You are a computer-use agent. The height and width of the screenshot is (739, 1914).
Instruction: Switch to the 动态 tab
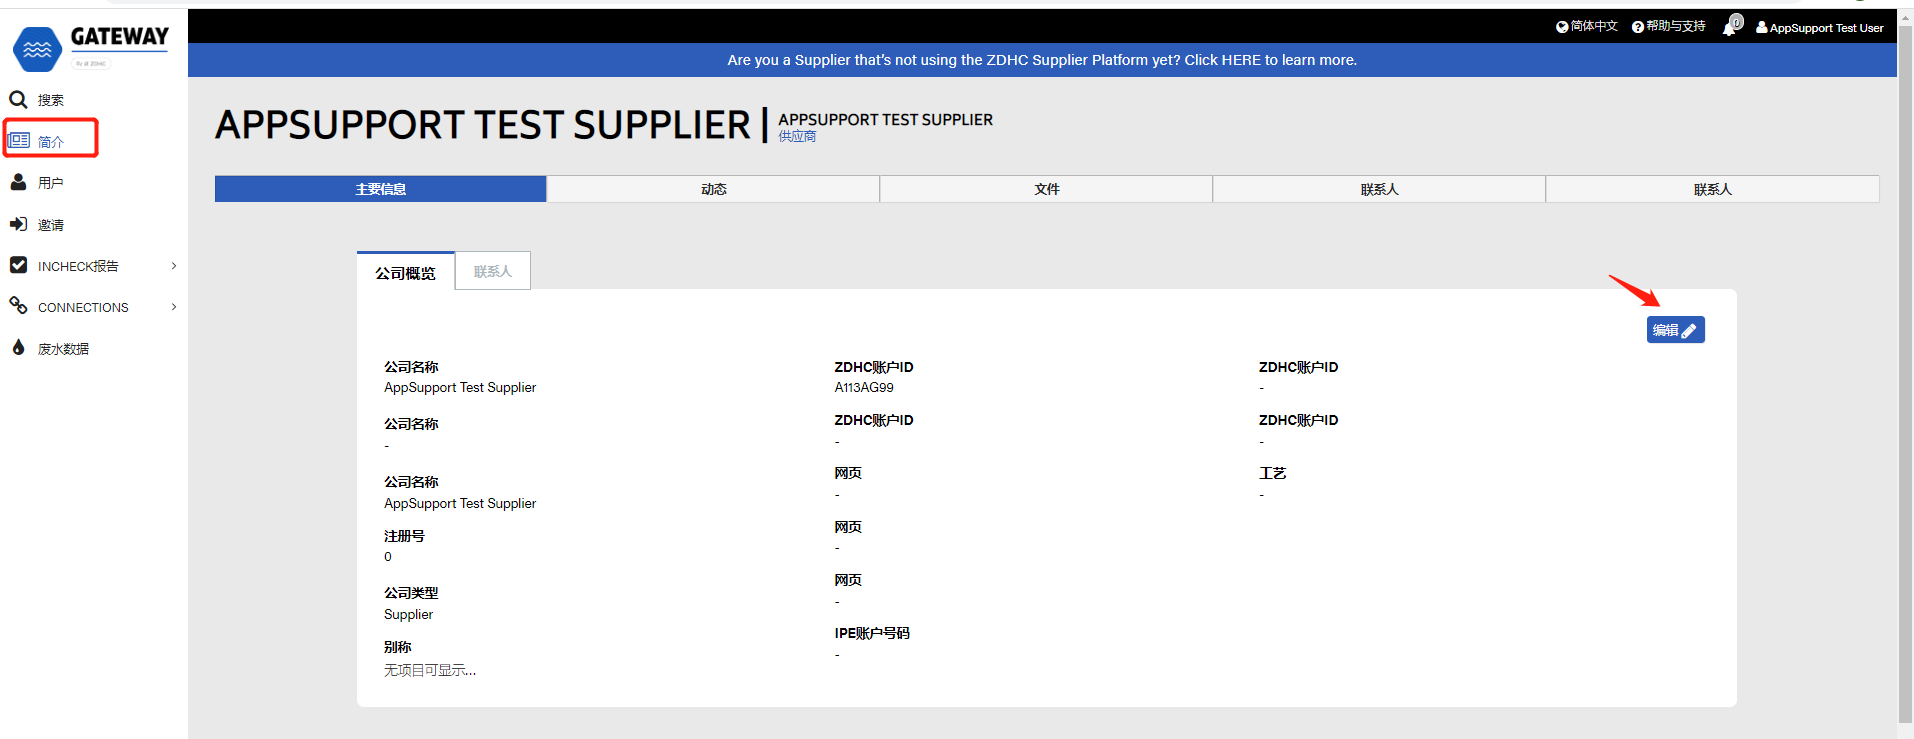(713, 189)
